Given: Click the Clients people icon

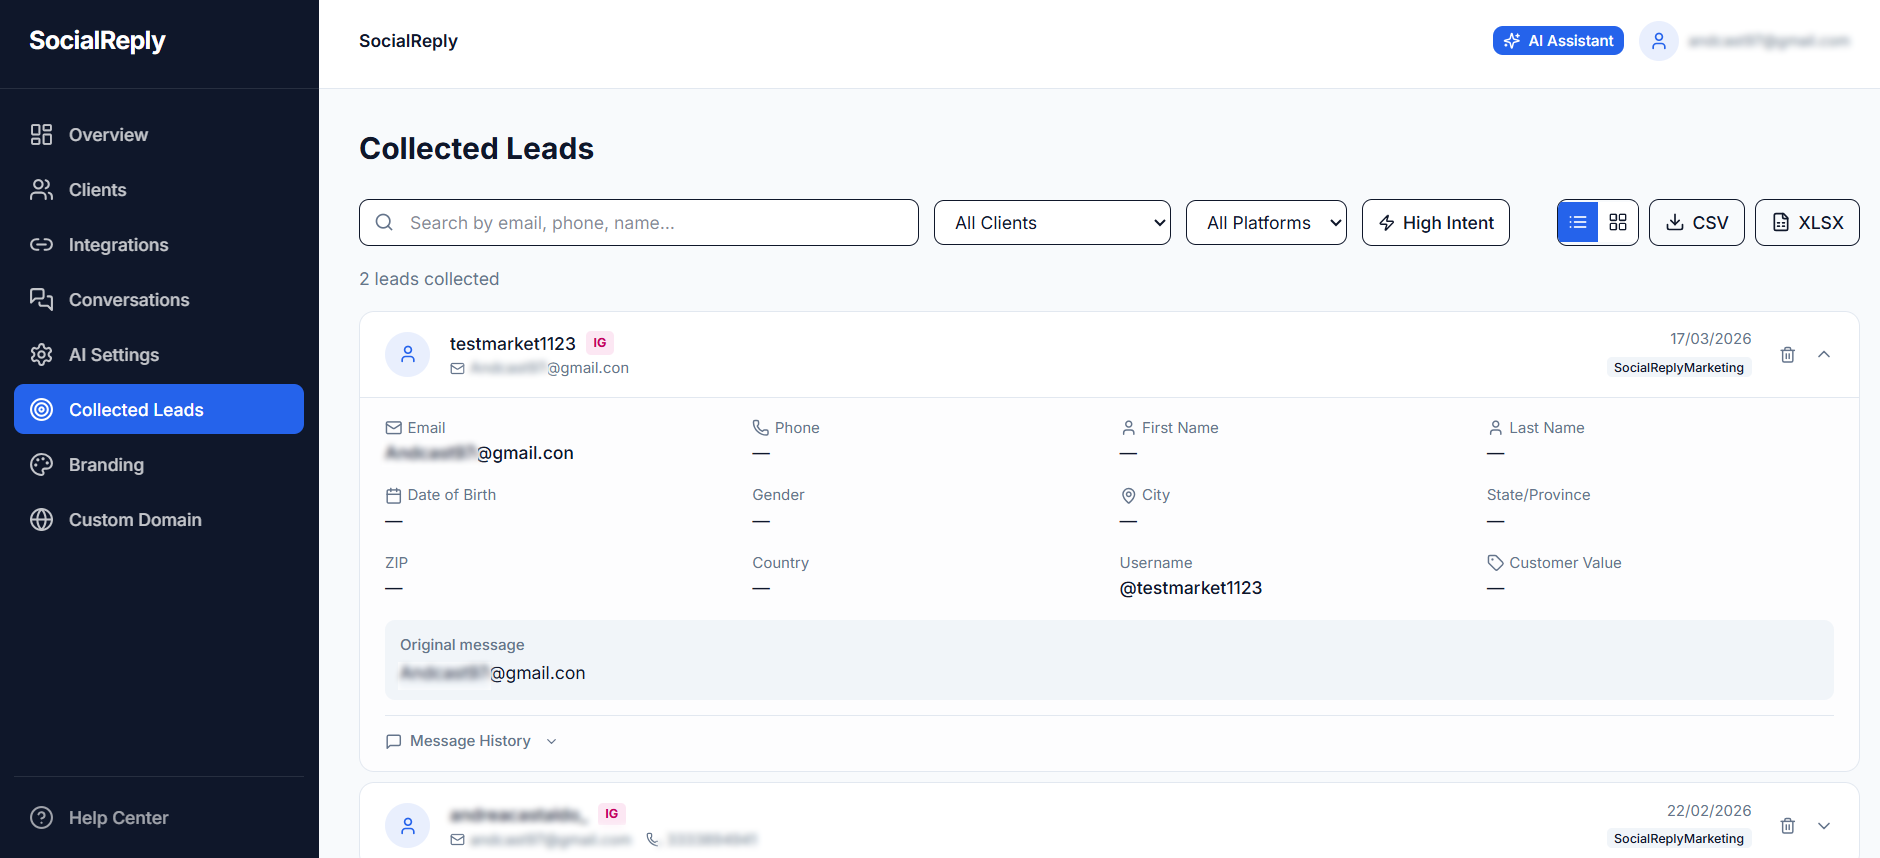Looking at the screenshot, I should point(41,190).
